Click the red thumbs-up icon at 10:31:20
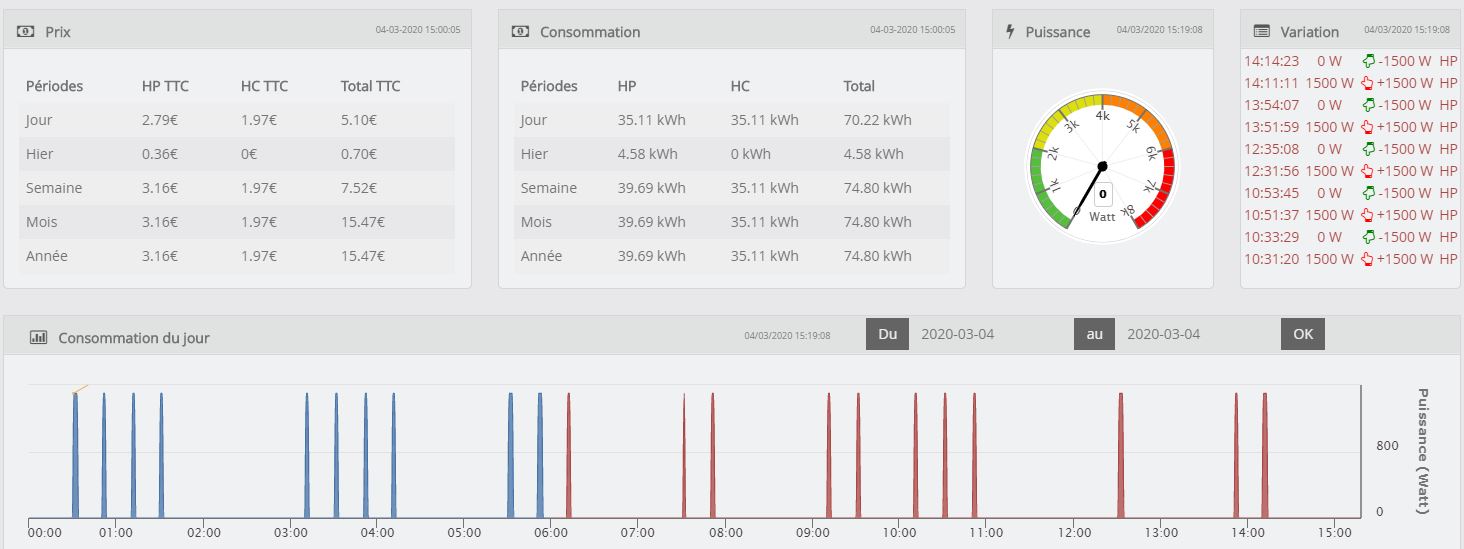 pos(1369,259)
